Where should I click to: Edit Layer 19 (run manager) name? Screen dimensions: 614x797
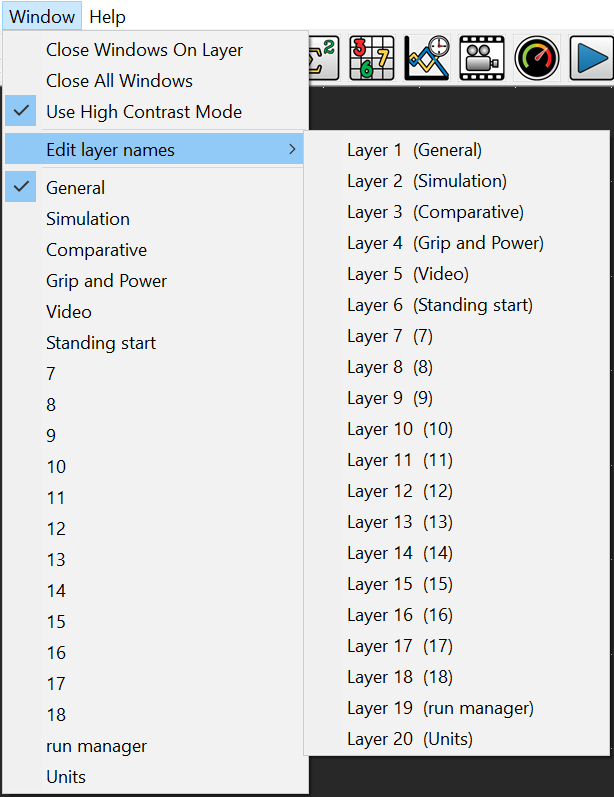pyautogui.click(x=440, y=708)
